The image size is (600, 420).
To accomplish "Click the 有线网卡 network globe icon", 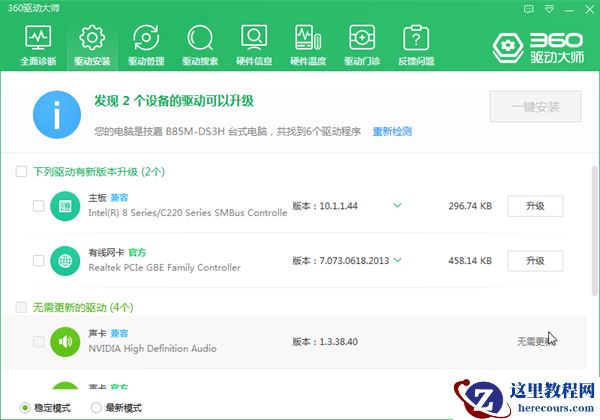I will coord(65,261).
